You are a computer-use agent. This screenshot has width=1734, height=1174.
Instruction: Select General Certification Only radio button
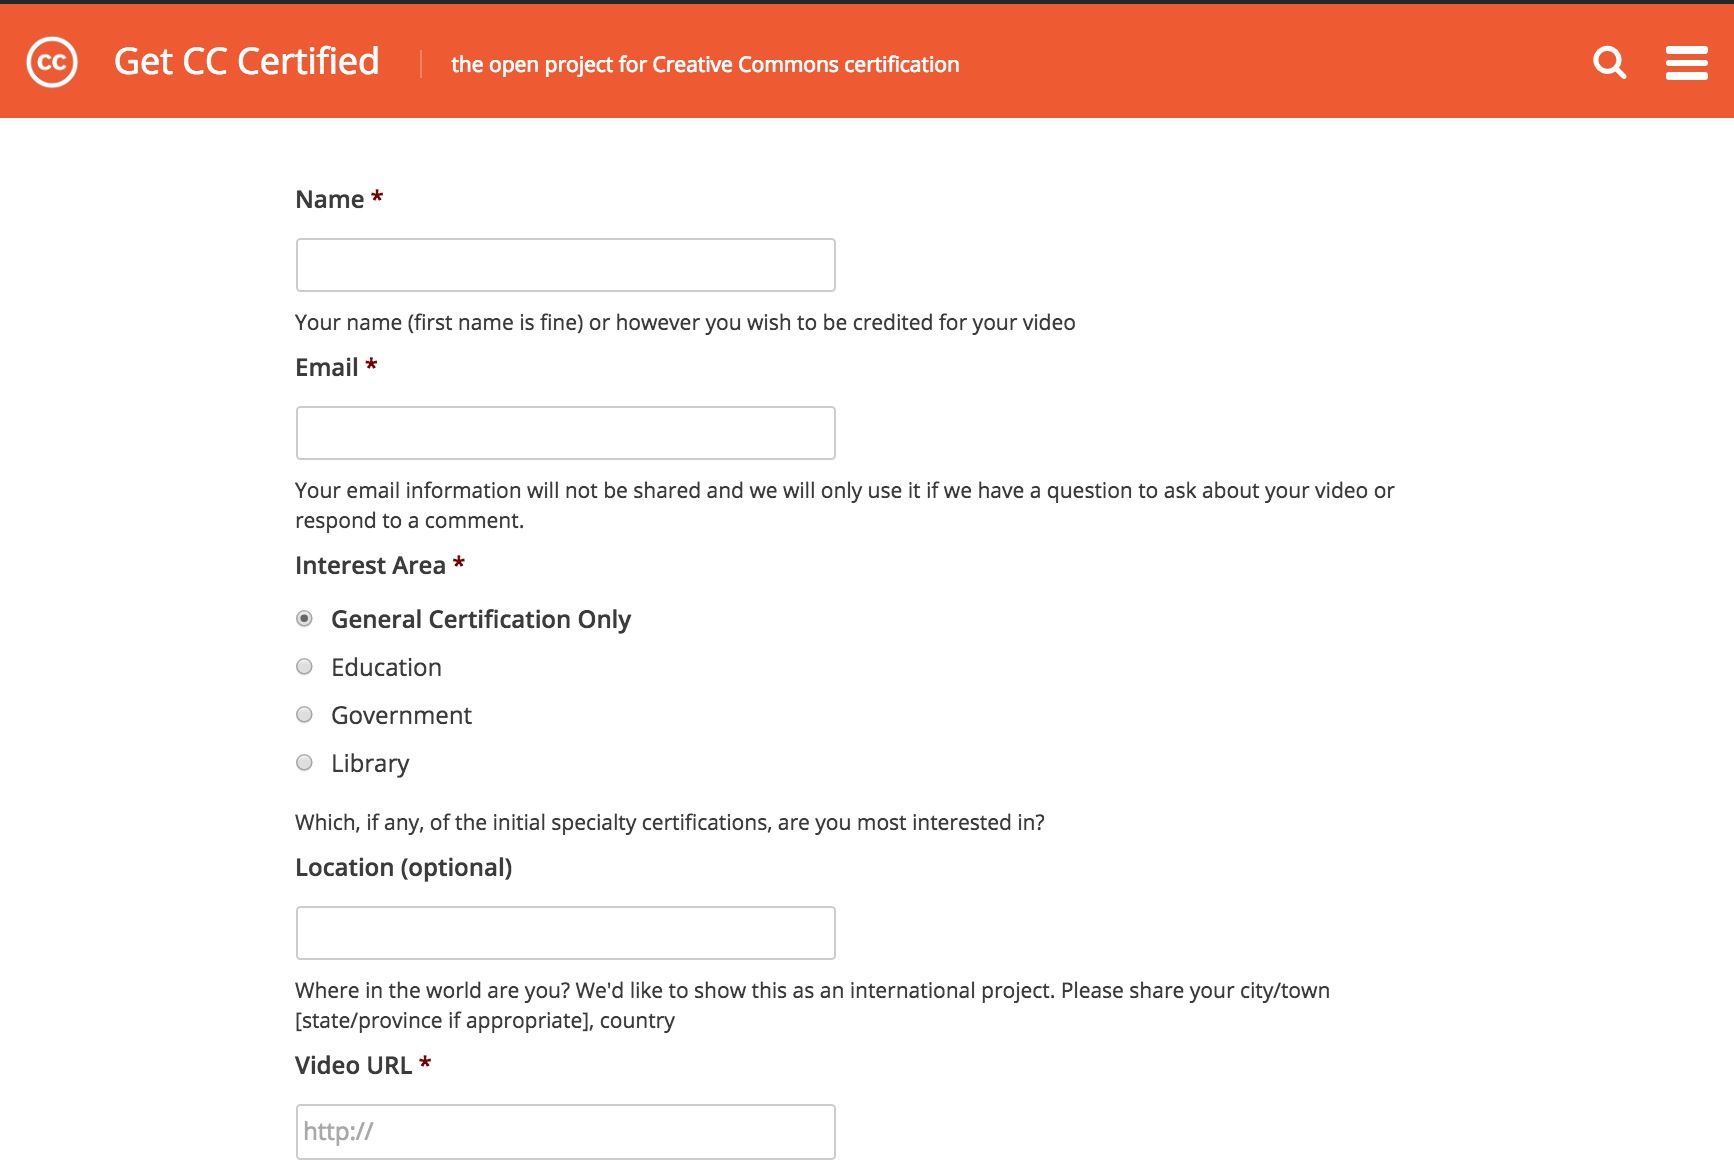(x=305, y=619)
